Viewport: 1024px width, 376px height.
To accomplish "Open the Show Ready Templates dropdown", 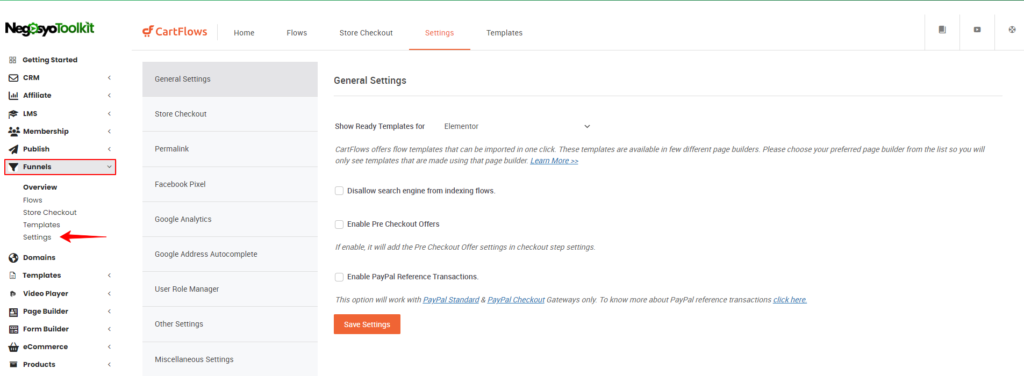I will pos(517,126).
